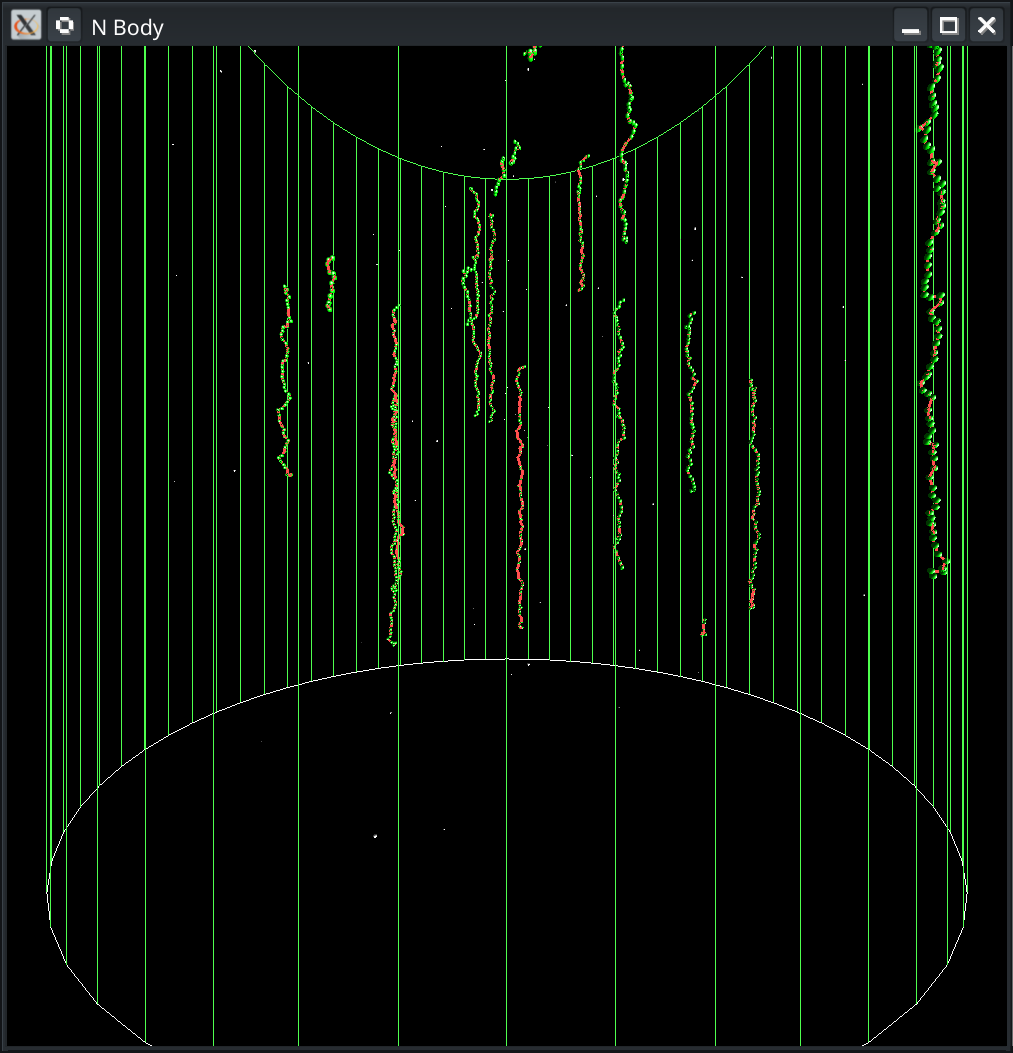This screenshot has height=1053, width=1013.
Task: Open the X11 window menu icon
Action: [25, 25]
